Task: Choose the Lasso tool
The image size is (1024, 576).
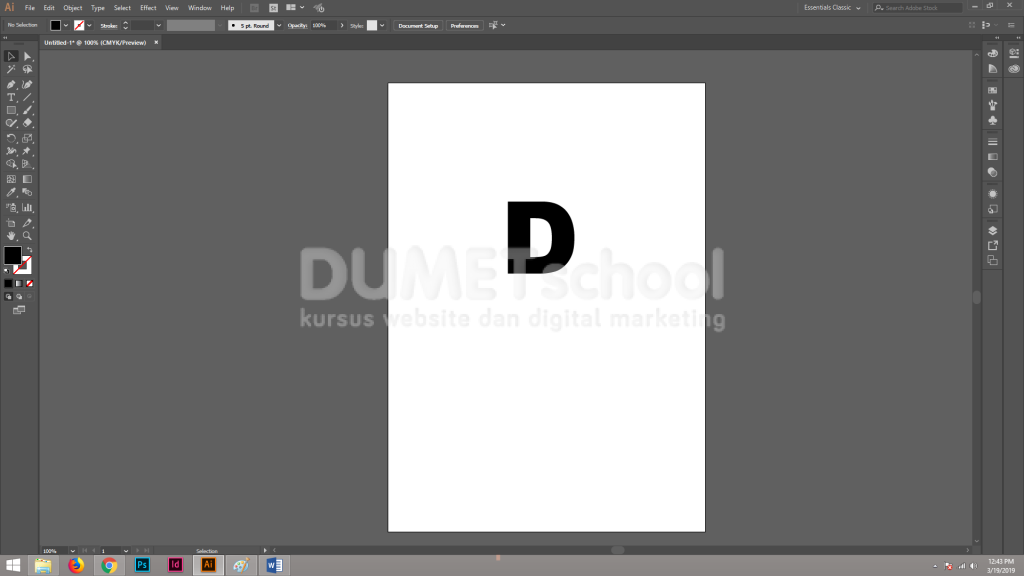Action: 27,69
